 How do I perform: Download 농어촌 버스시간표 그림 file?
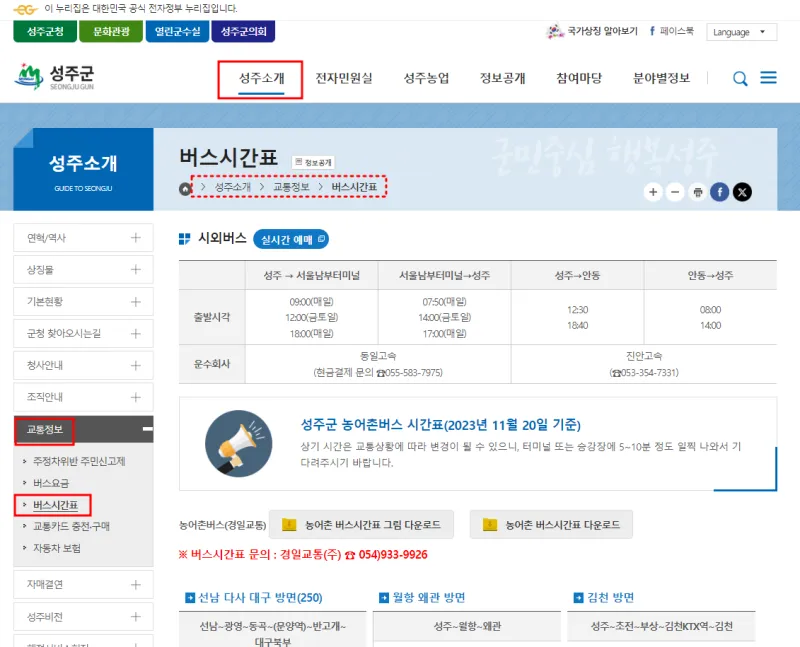[x=361, y=524]
